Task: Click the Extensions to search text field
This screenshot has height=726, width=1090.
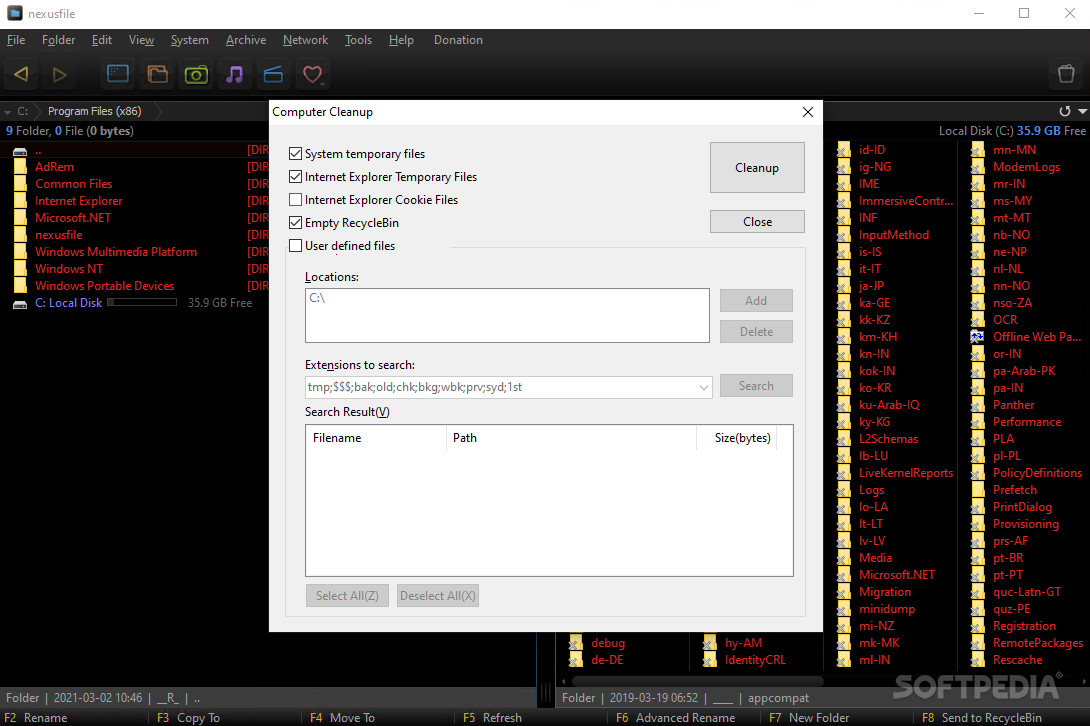Action: (x=501, y=387)
